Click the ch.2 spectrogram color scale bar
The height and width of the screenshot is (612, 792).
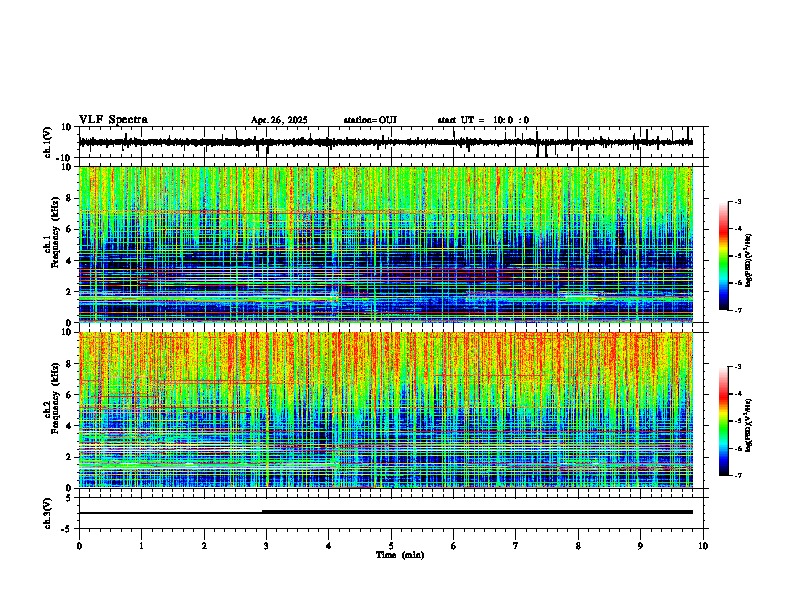(x=723, y=420)
